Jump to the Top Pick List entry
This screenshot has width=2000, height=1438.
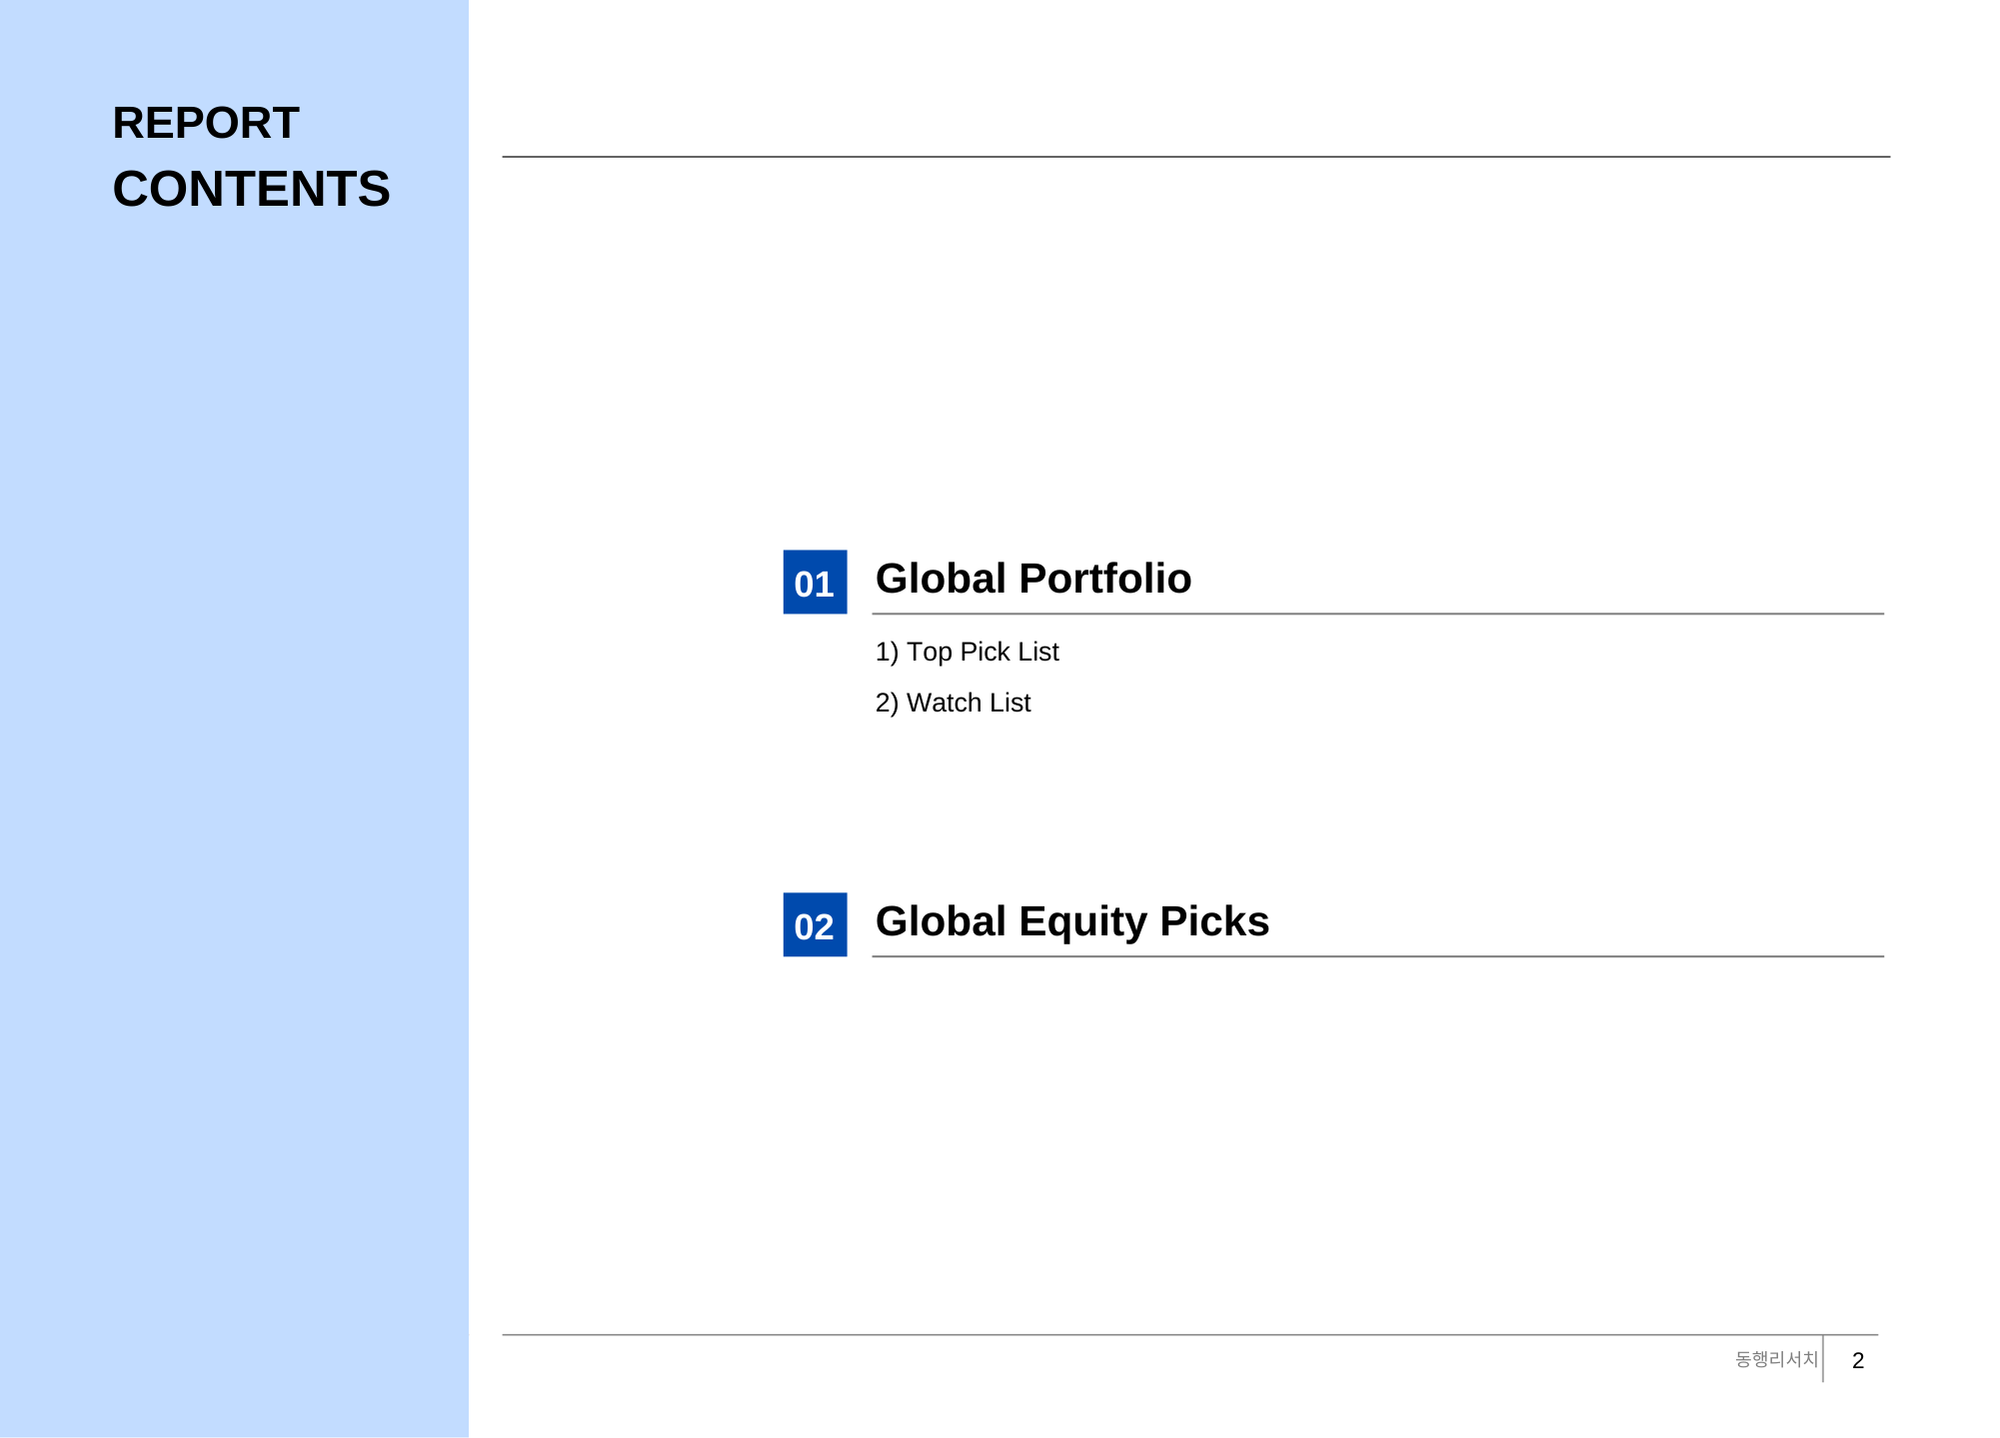click(981, 652)
